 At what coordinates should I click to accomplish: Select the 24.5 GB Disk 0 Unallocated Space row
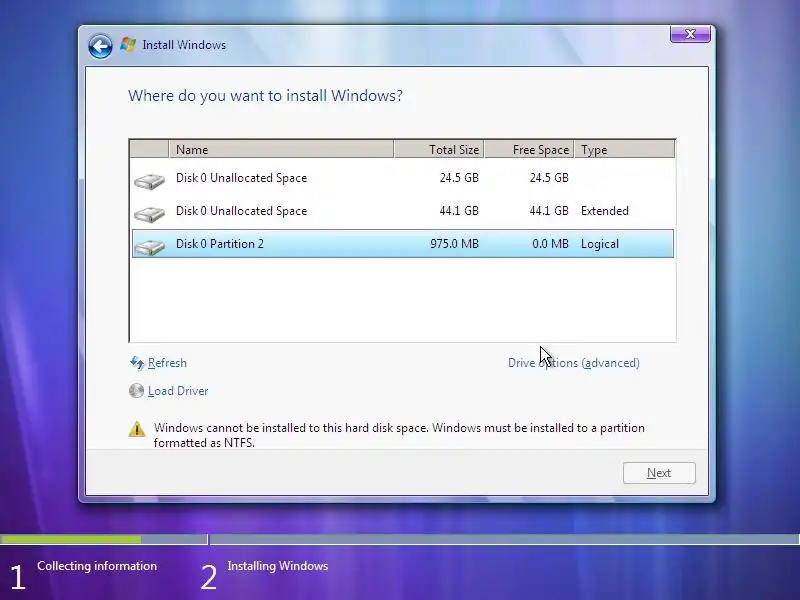[x=403, y=178]
